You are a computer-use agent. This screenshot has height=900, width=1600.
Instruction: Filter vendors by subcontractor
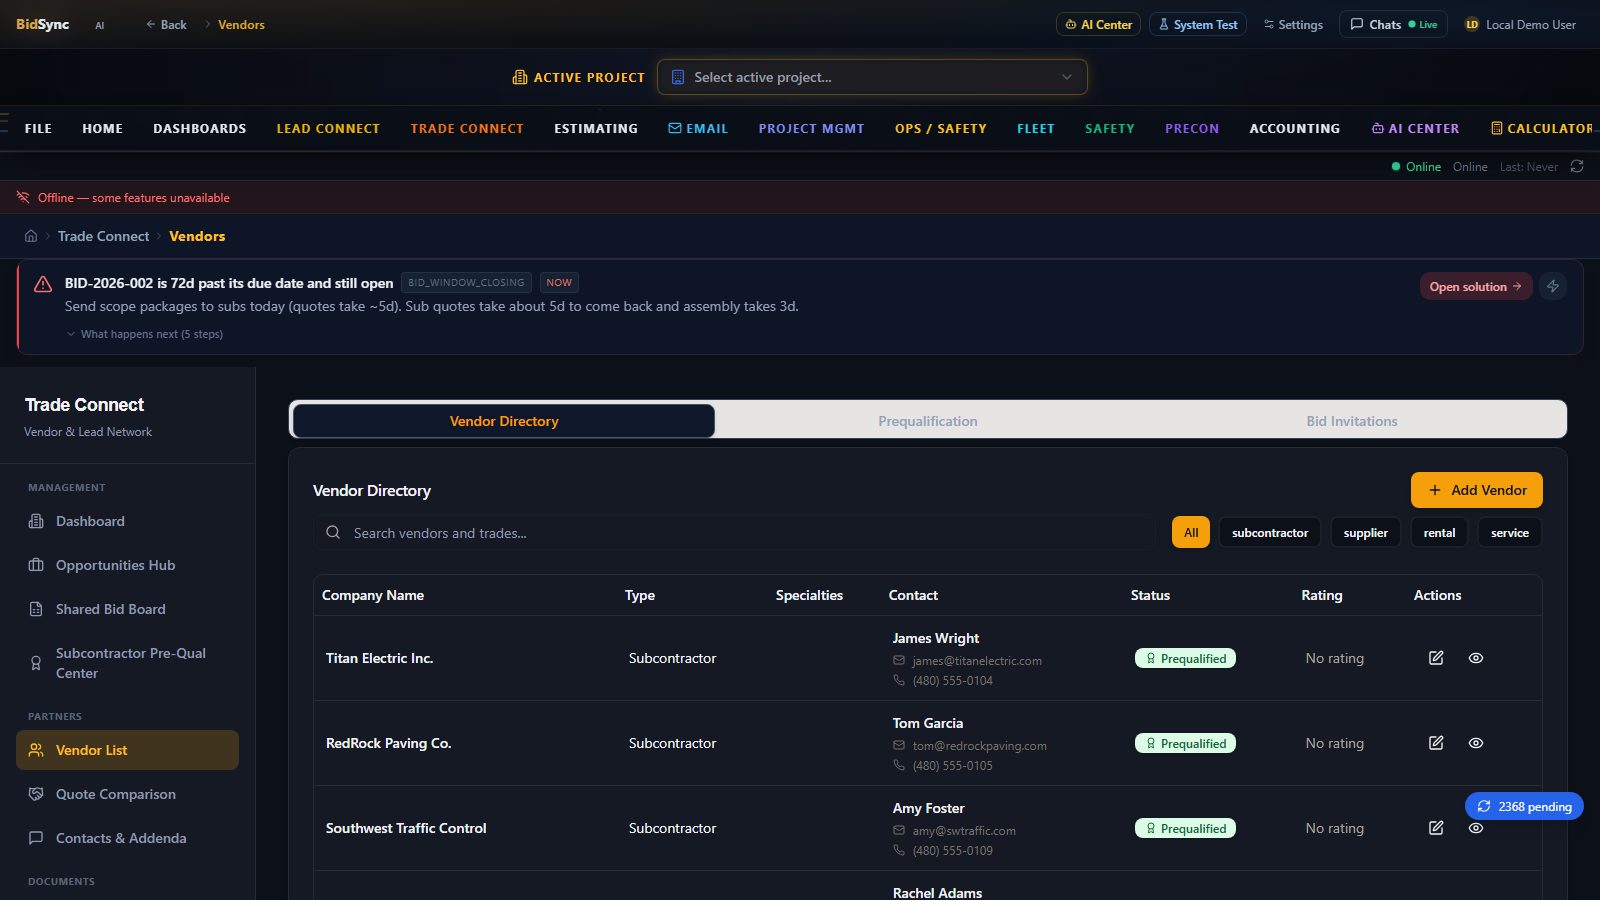[1270, 533]
